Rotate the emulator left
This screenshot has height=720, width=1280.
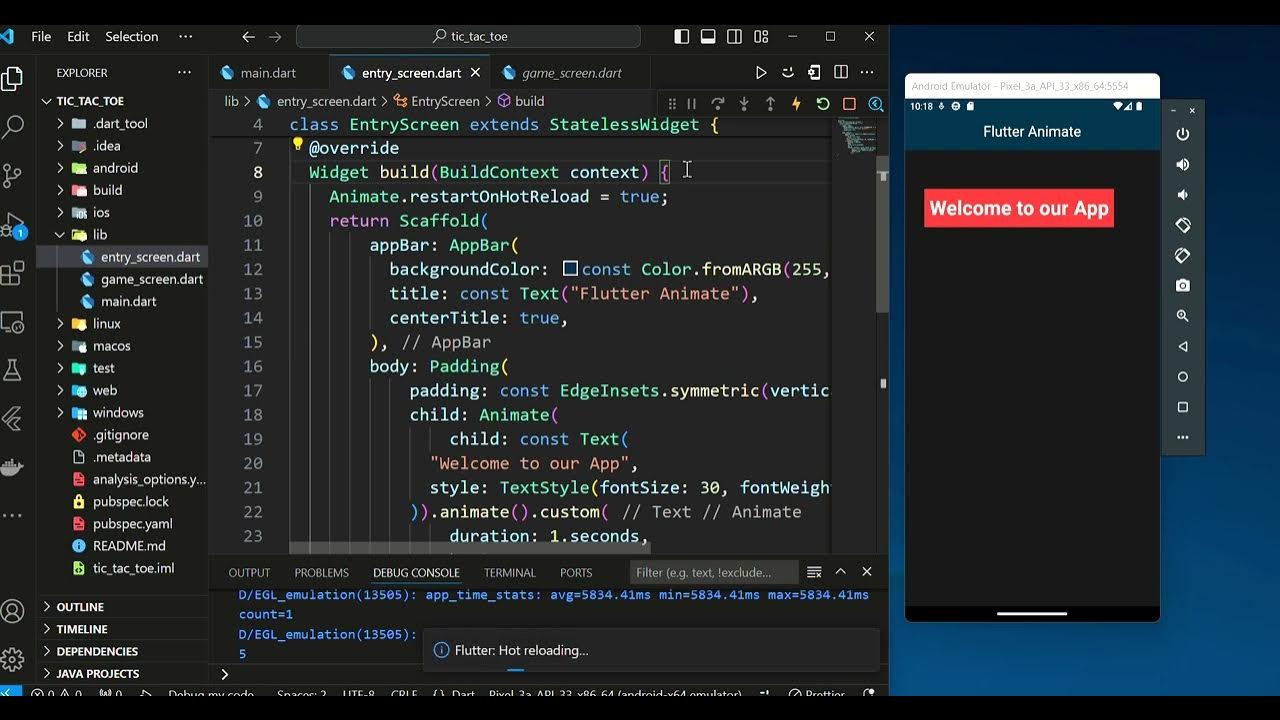pos(1183,225)
